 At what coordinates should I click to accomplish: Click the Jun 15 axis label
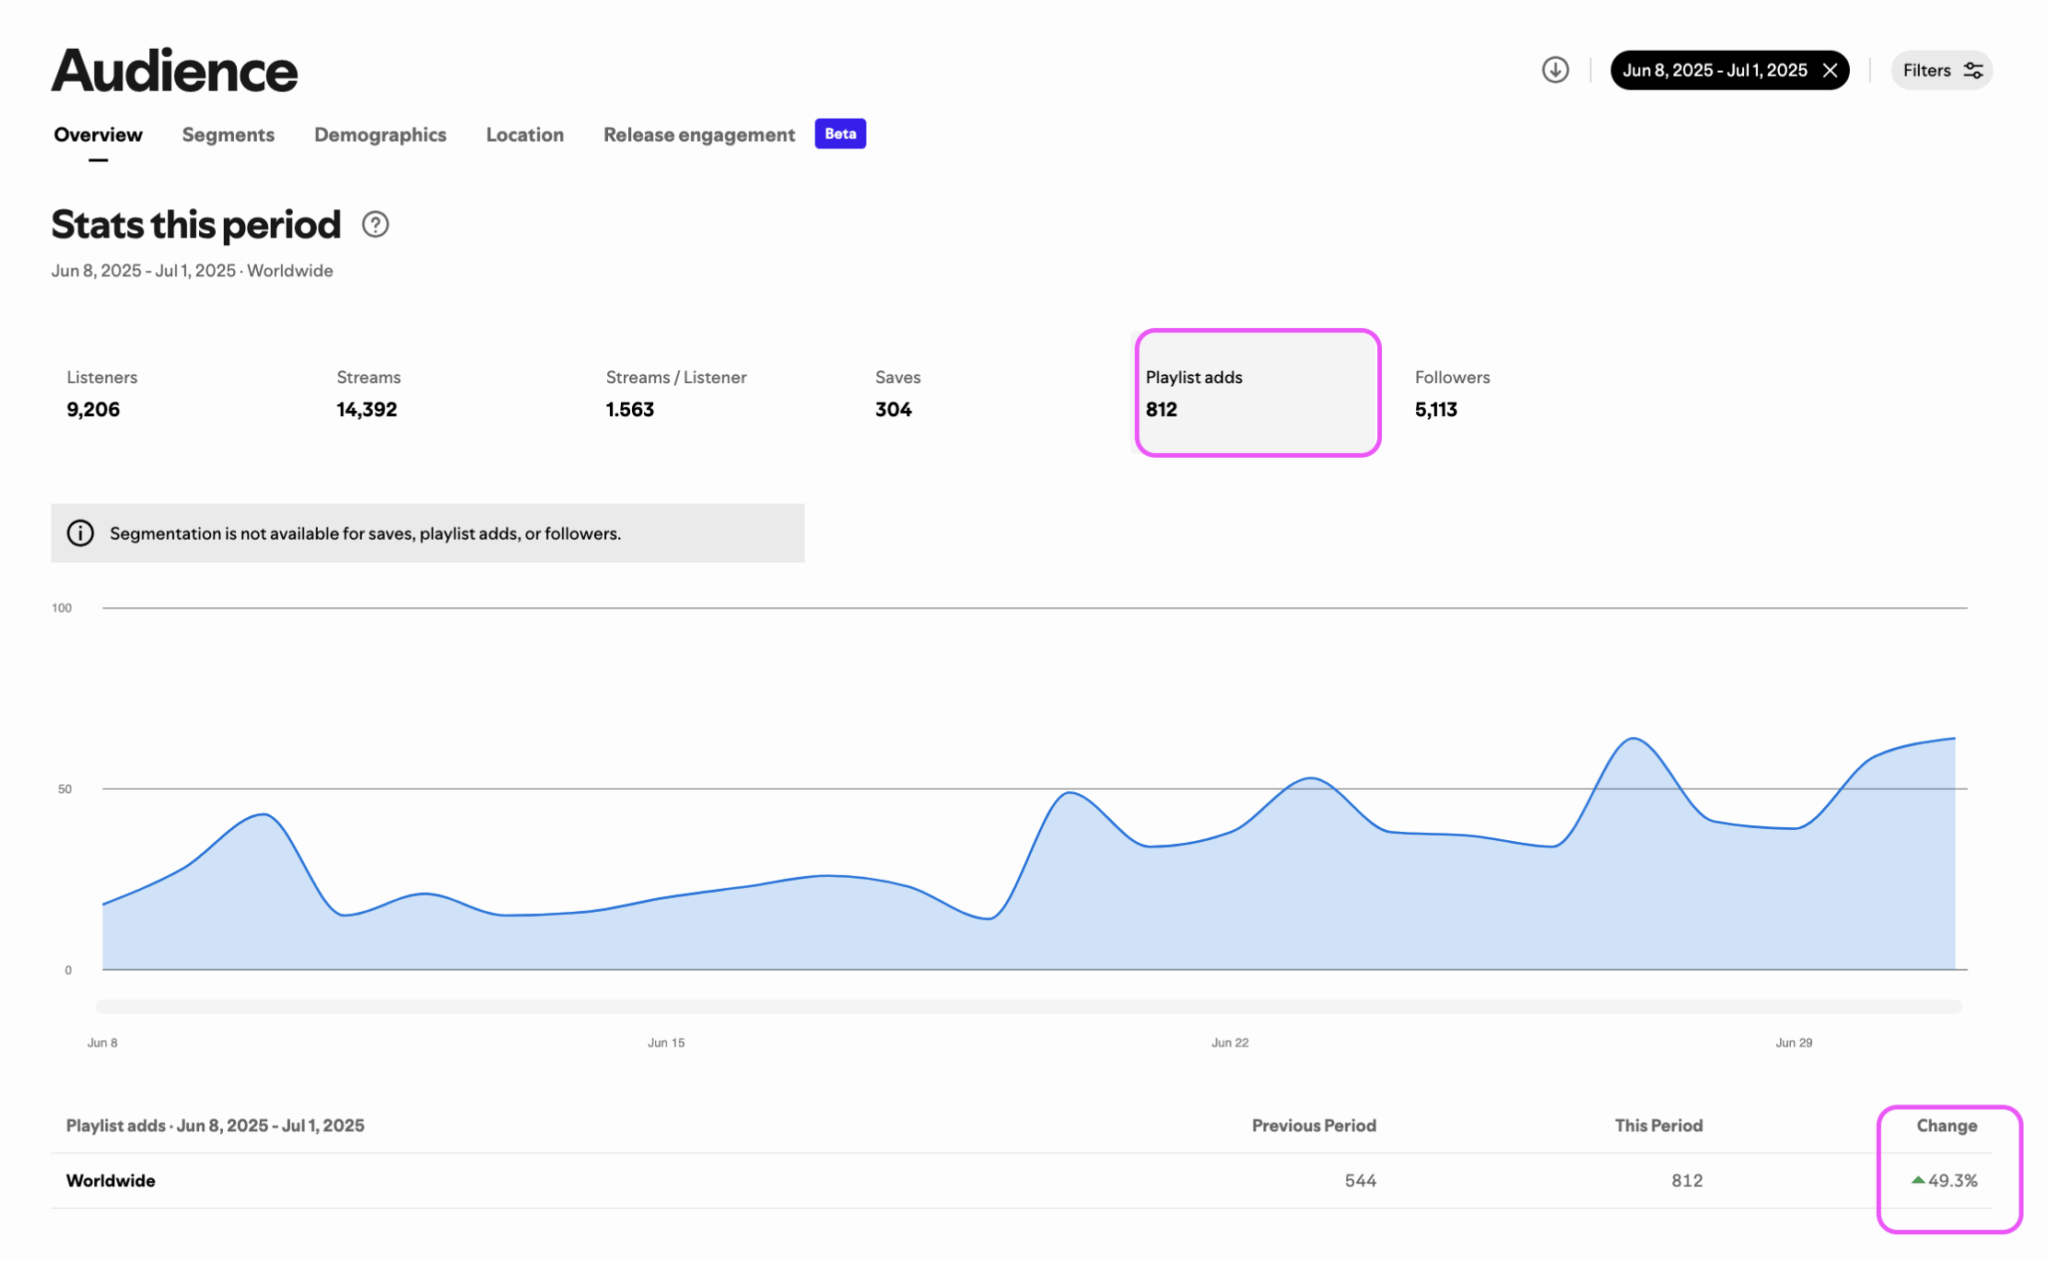pyautogui.click(x=666, y=1042)
